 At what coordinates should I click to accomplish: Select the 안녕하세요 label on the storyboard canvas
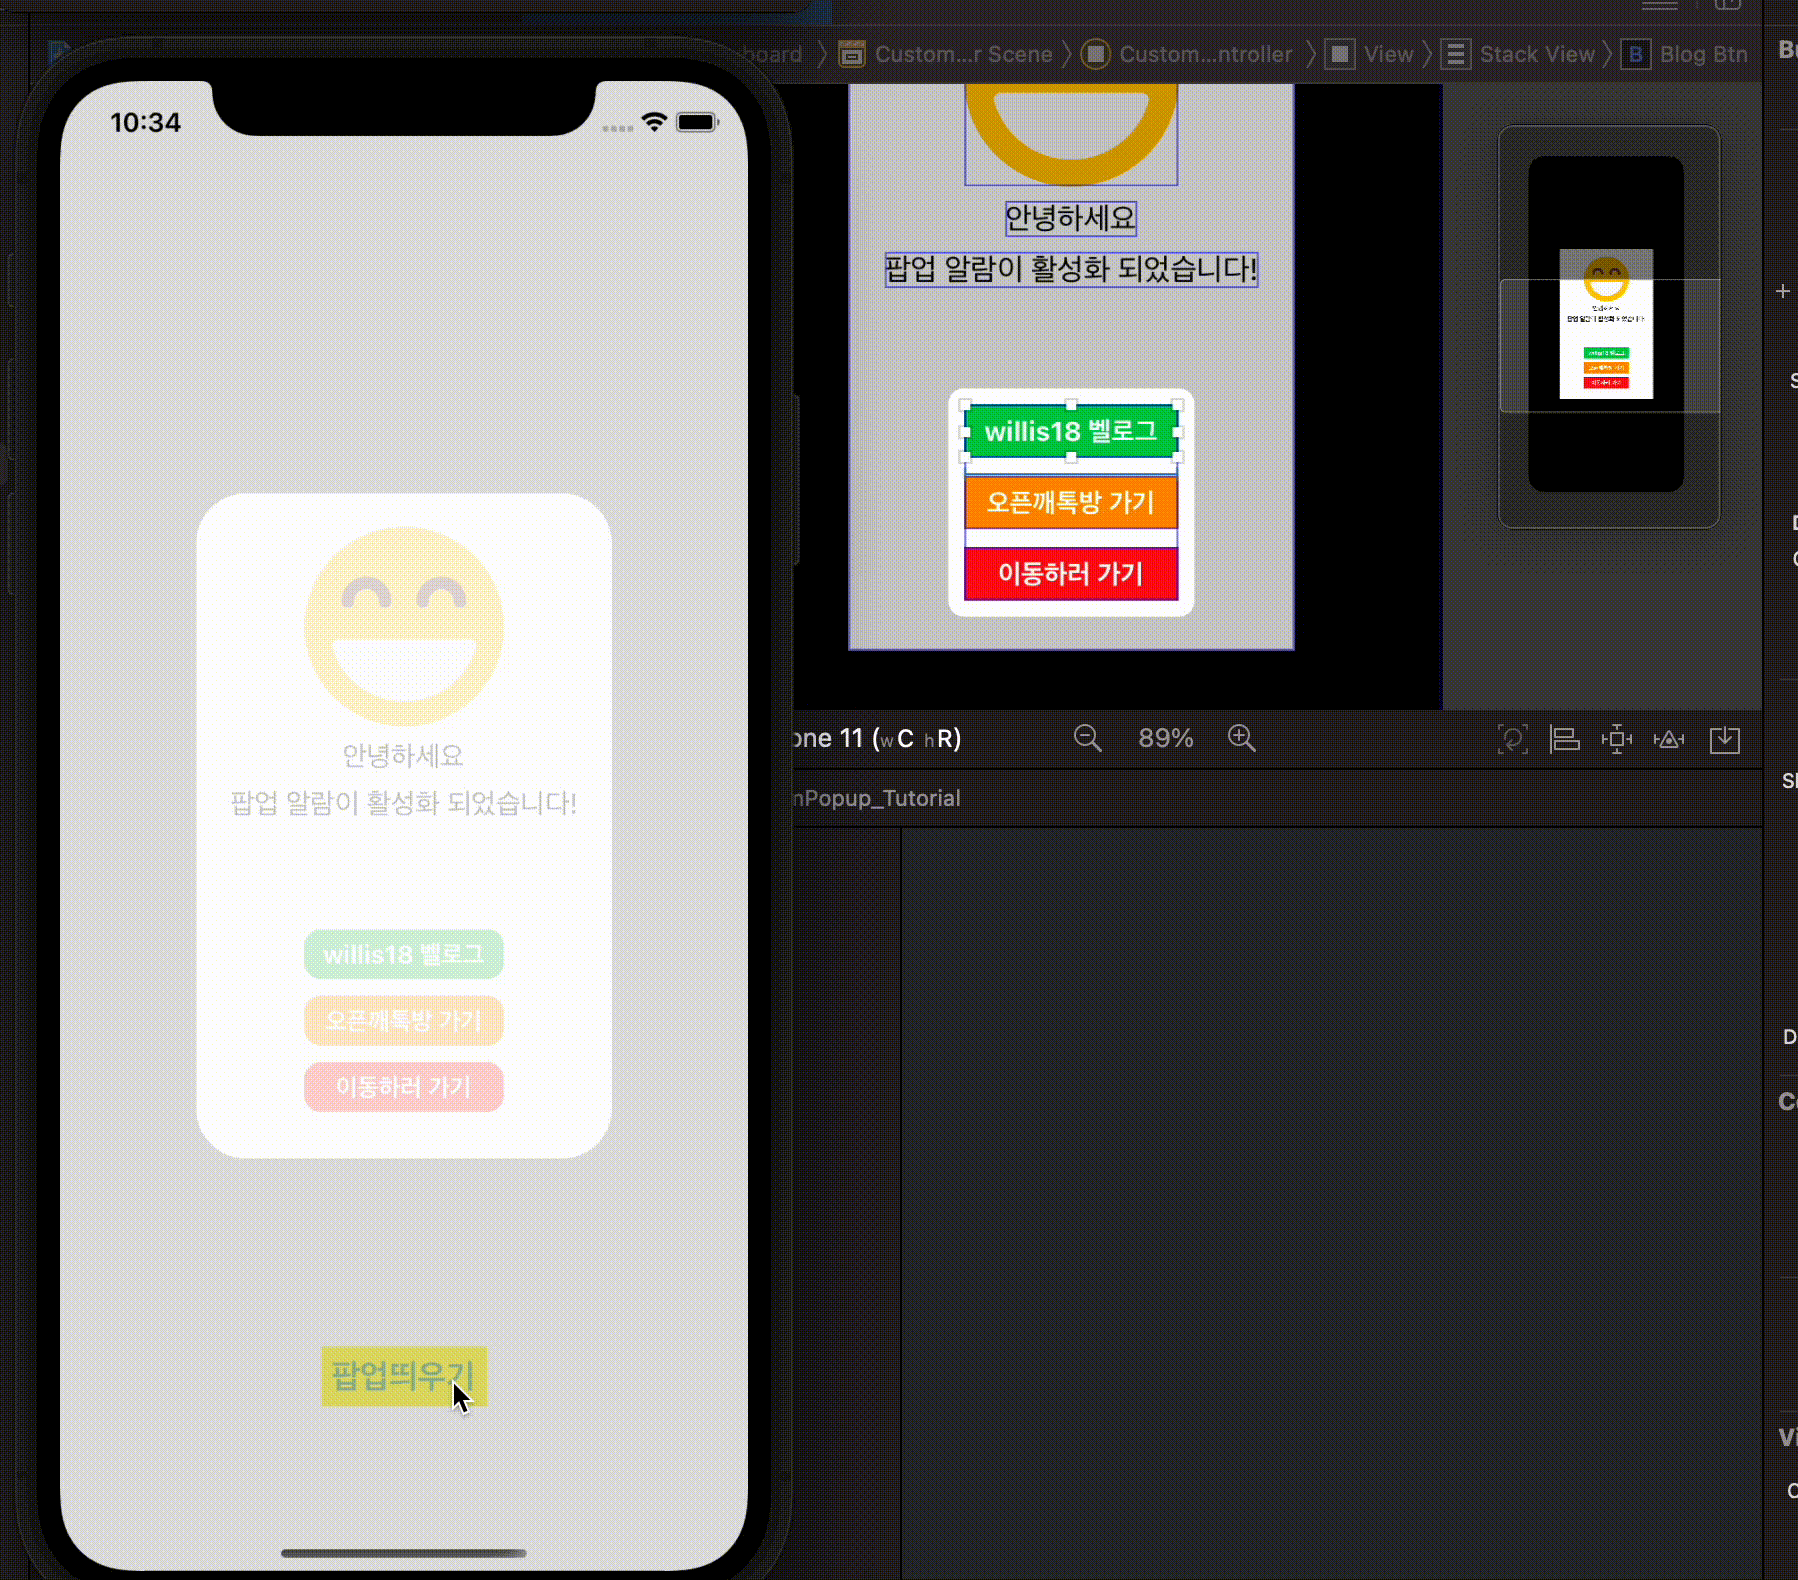coord(1071,218)
